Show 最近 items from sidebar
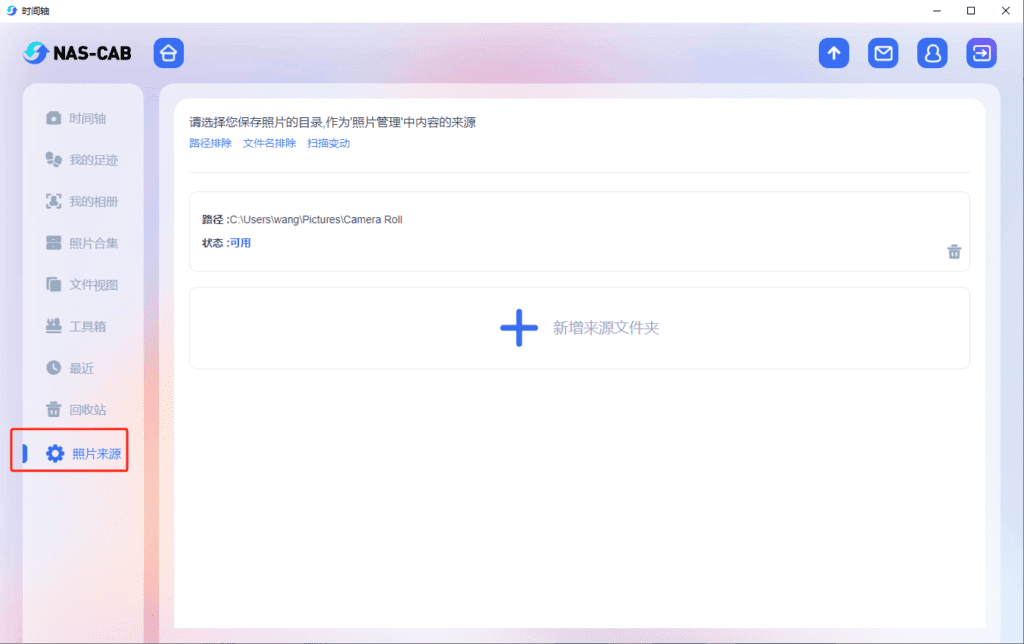1024x644 pixels. tap(70, 368)
